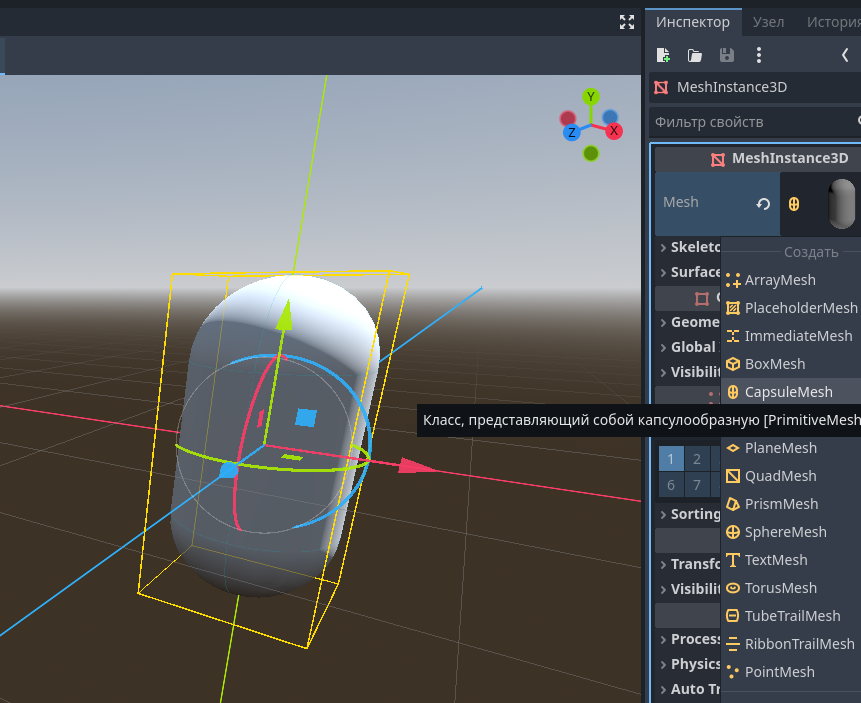Maximize the 3D viewport with expand icon

[627, 22]
